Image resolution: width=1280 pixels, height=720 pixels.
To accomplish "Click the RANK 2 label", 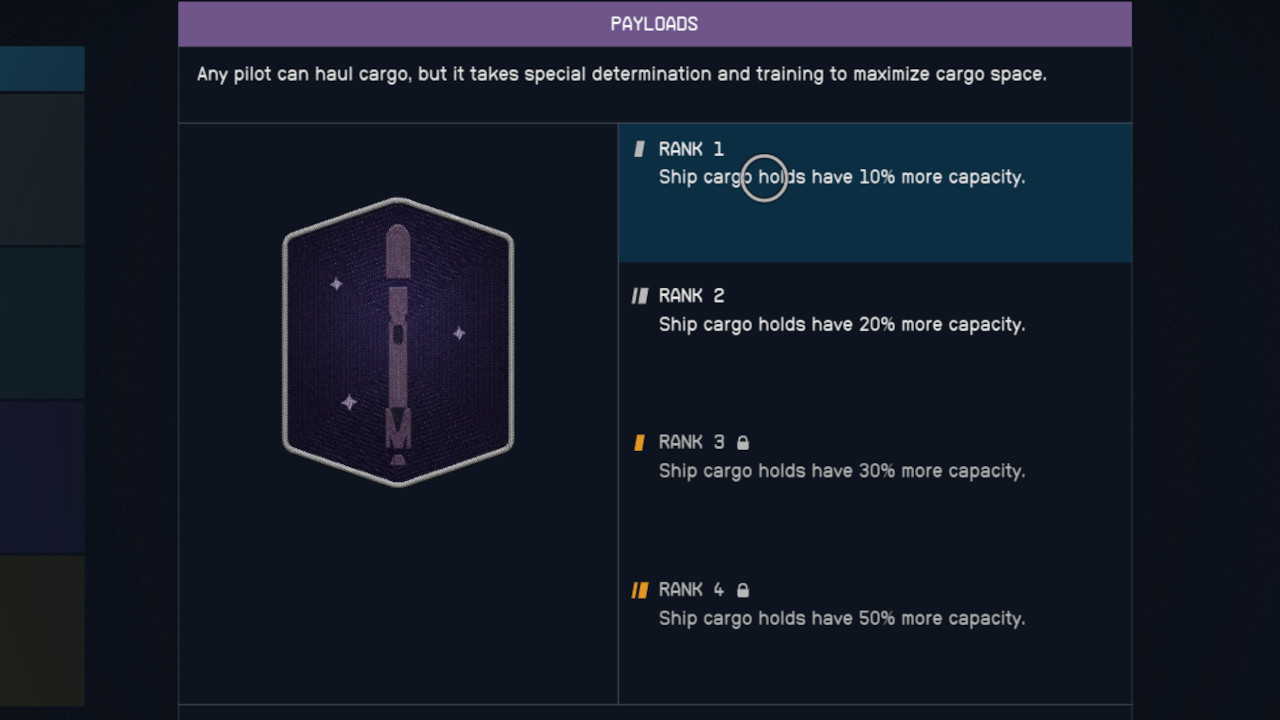I will coord(691,296).
